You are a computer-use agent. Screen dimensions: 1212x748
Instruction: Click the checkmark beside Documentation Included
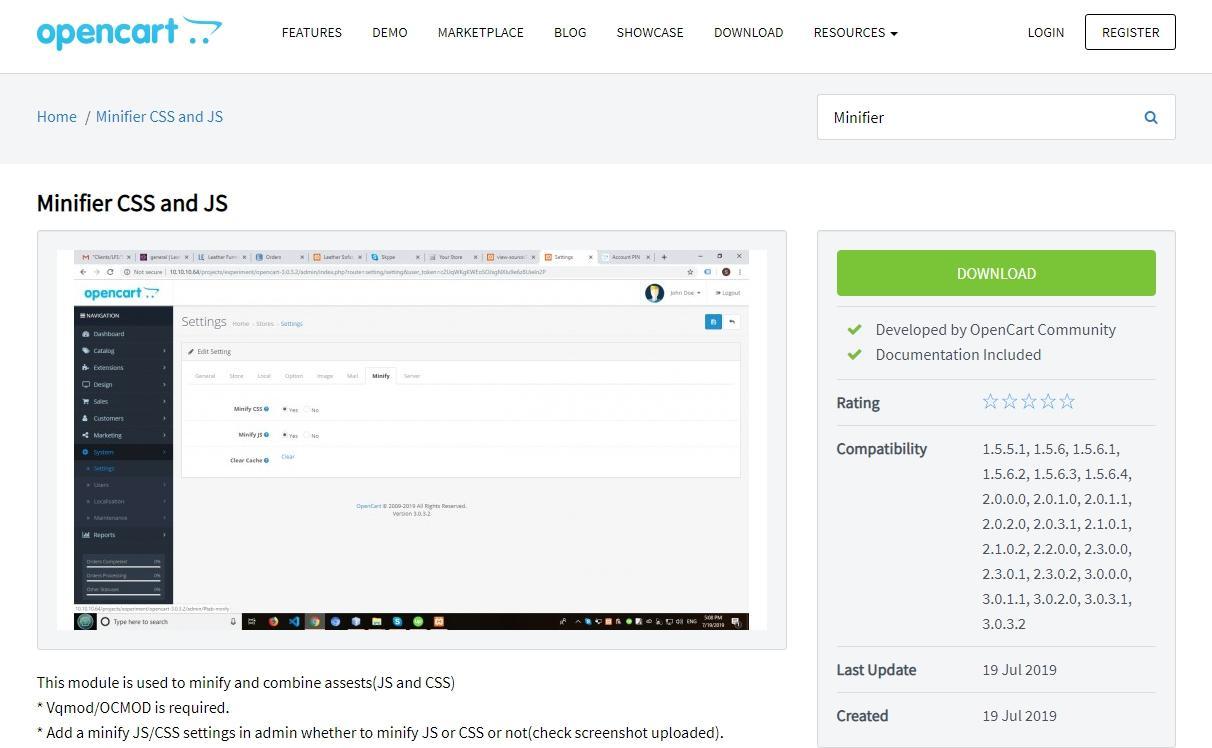[854, 354]
